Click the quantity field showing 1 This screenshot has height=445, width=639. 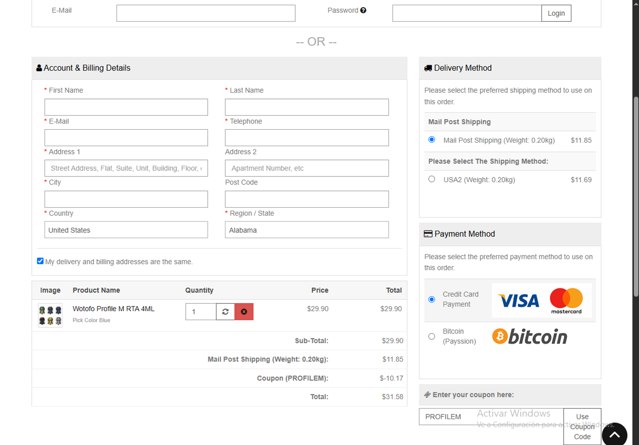201,312
